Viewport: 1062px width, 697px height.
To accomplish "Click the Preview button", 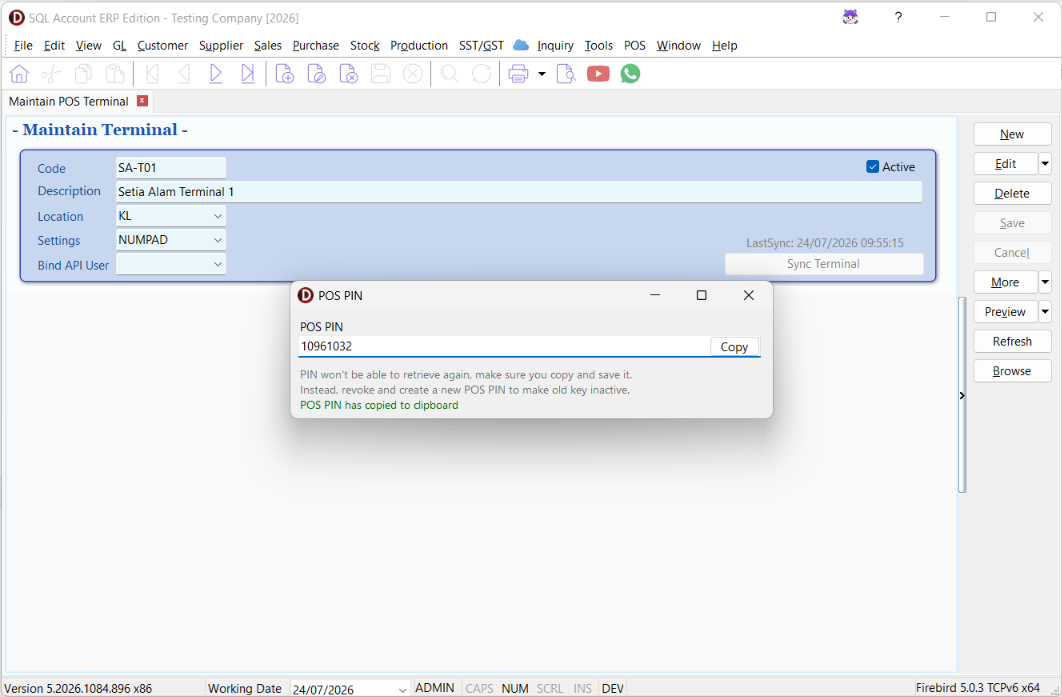I will [1005, 312].
